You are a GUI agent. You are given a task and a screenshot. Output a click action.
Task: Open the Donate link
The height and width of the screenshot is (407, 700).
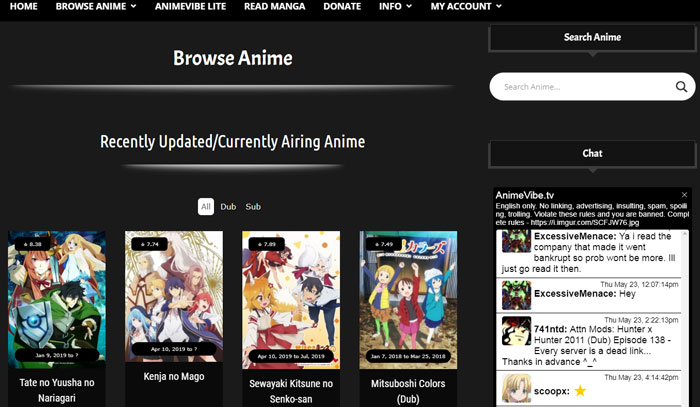[x=342, y=6]
